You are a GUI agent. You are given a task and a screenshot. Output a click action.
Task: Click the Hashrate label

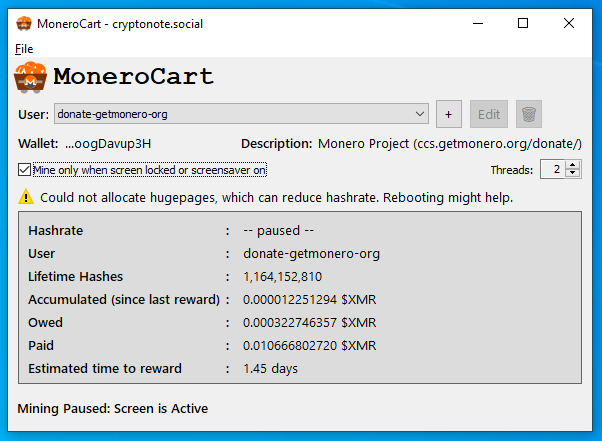(56, 230)
